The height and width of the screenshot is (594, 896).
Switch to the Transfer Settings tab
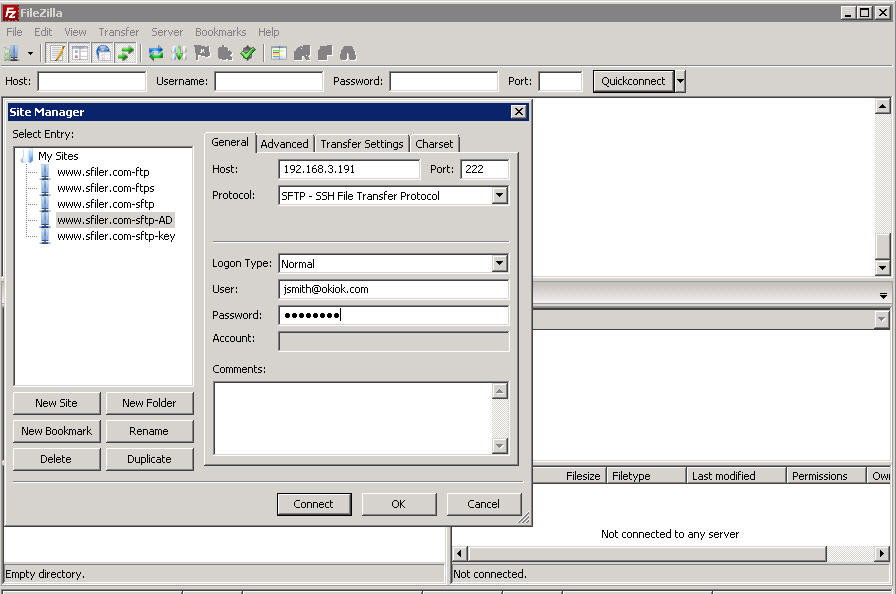[x=362, y=144]
